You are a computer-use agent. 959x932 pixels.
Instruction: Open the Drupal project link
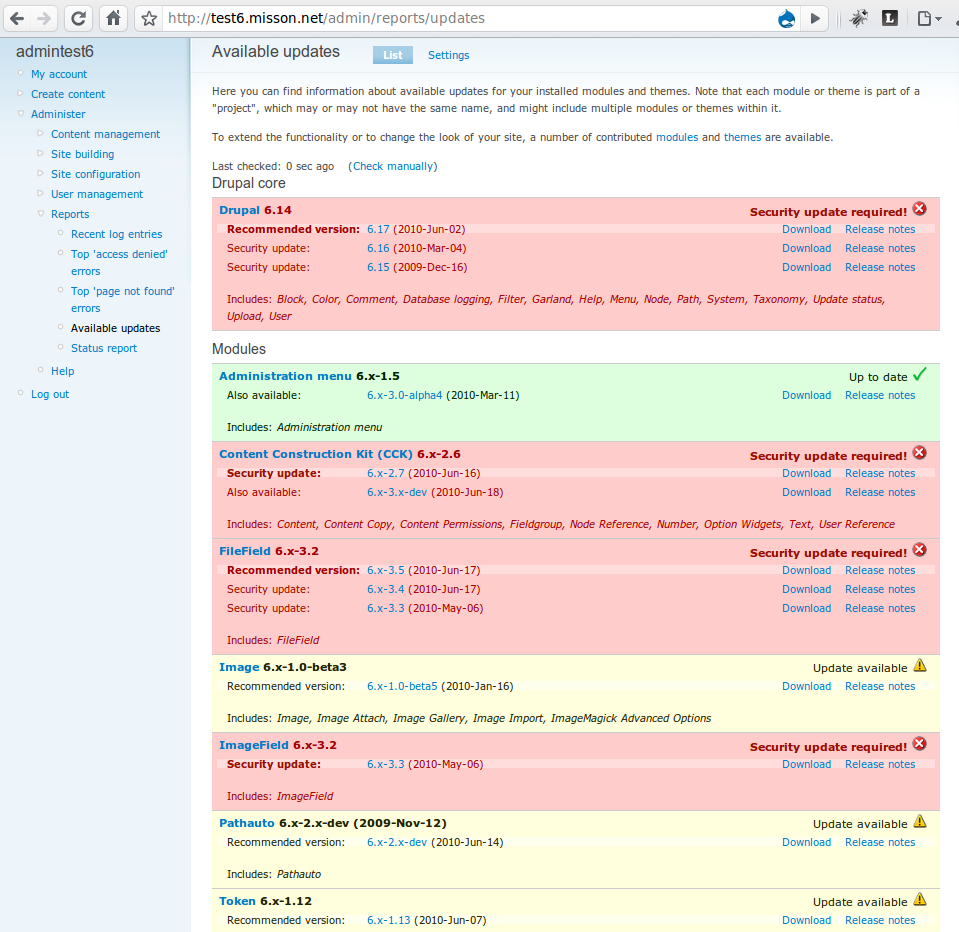click(x=240, y=210)
